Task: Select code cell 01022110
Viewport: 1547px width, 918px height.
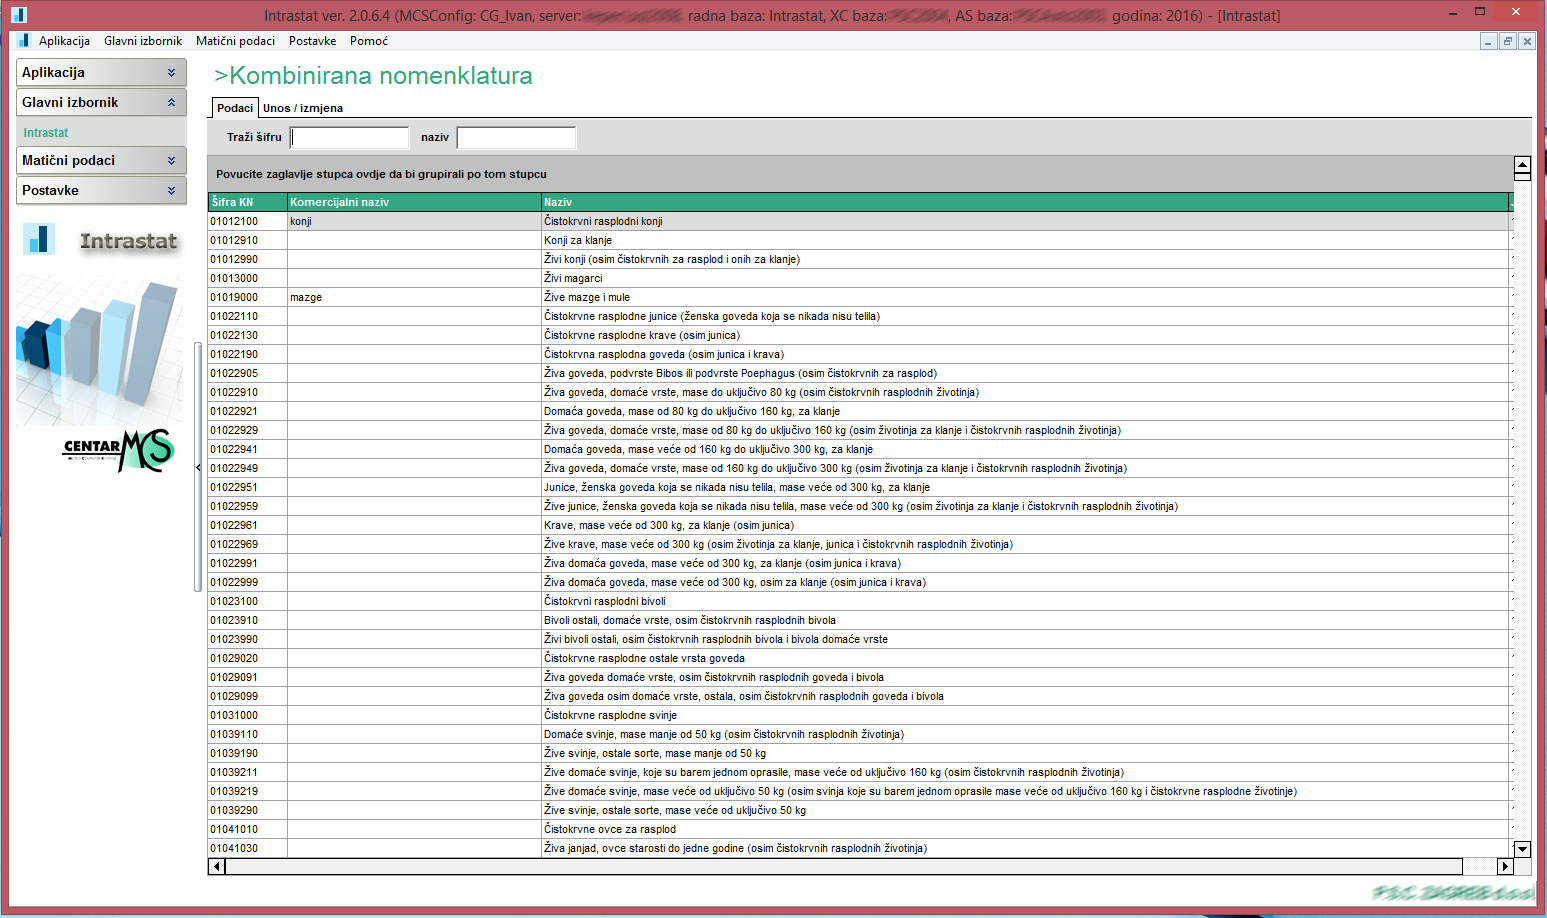Action: coord(247,316)
